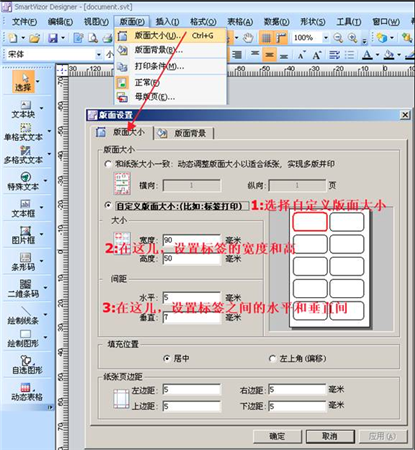Expand the fill color dropdown arrow
Viewport: 415px width, 450px height.
click(399, 55)
